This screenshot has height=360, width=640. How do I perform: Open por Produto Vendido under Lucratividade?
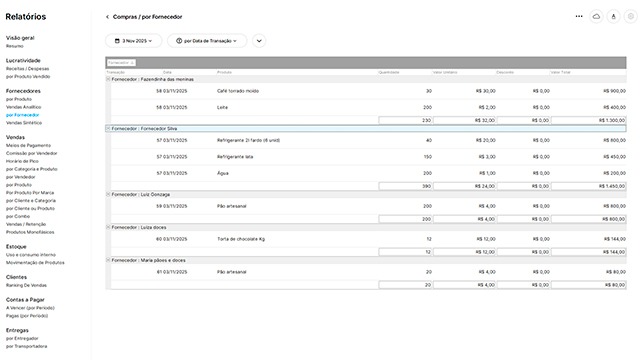click(28, 76)
